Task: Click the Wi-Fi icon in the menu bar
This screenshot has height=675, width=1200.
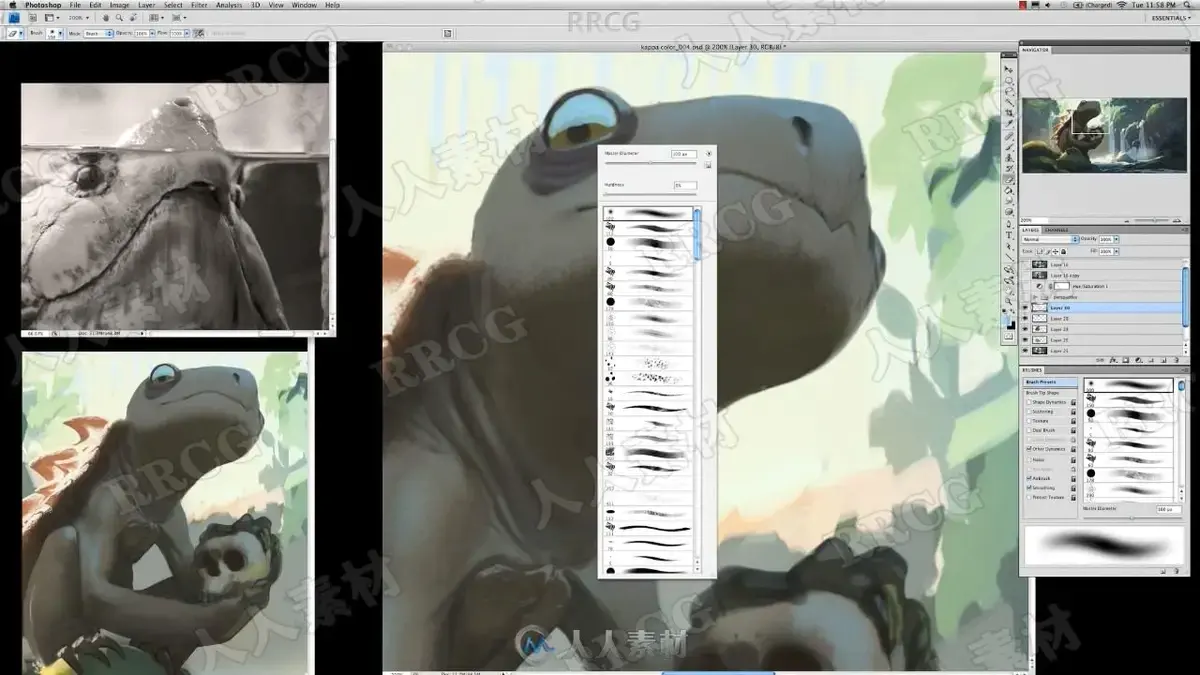Action: (1122, 5)
